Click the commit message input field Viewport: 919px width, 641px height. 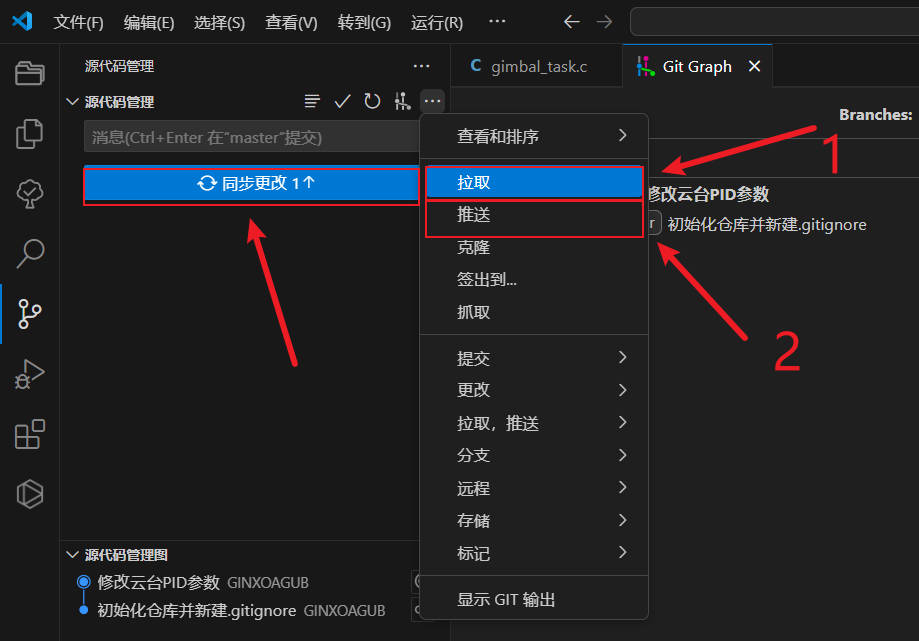250,137
